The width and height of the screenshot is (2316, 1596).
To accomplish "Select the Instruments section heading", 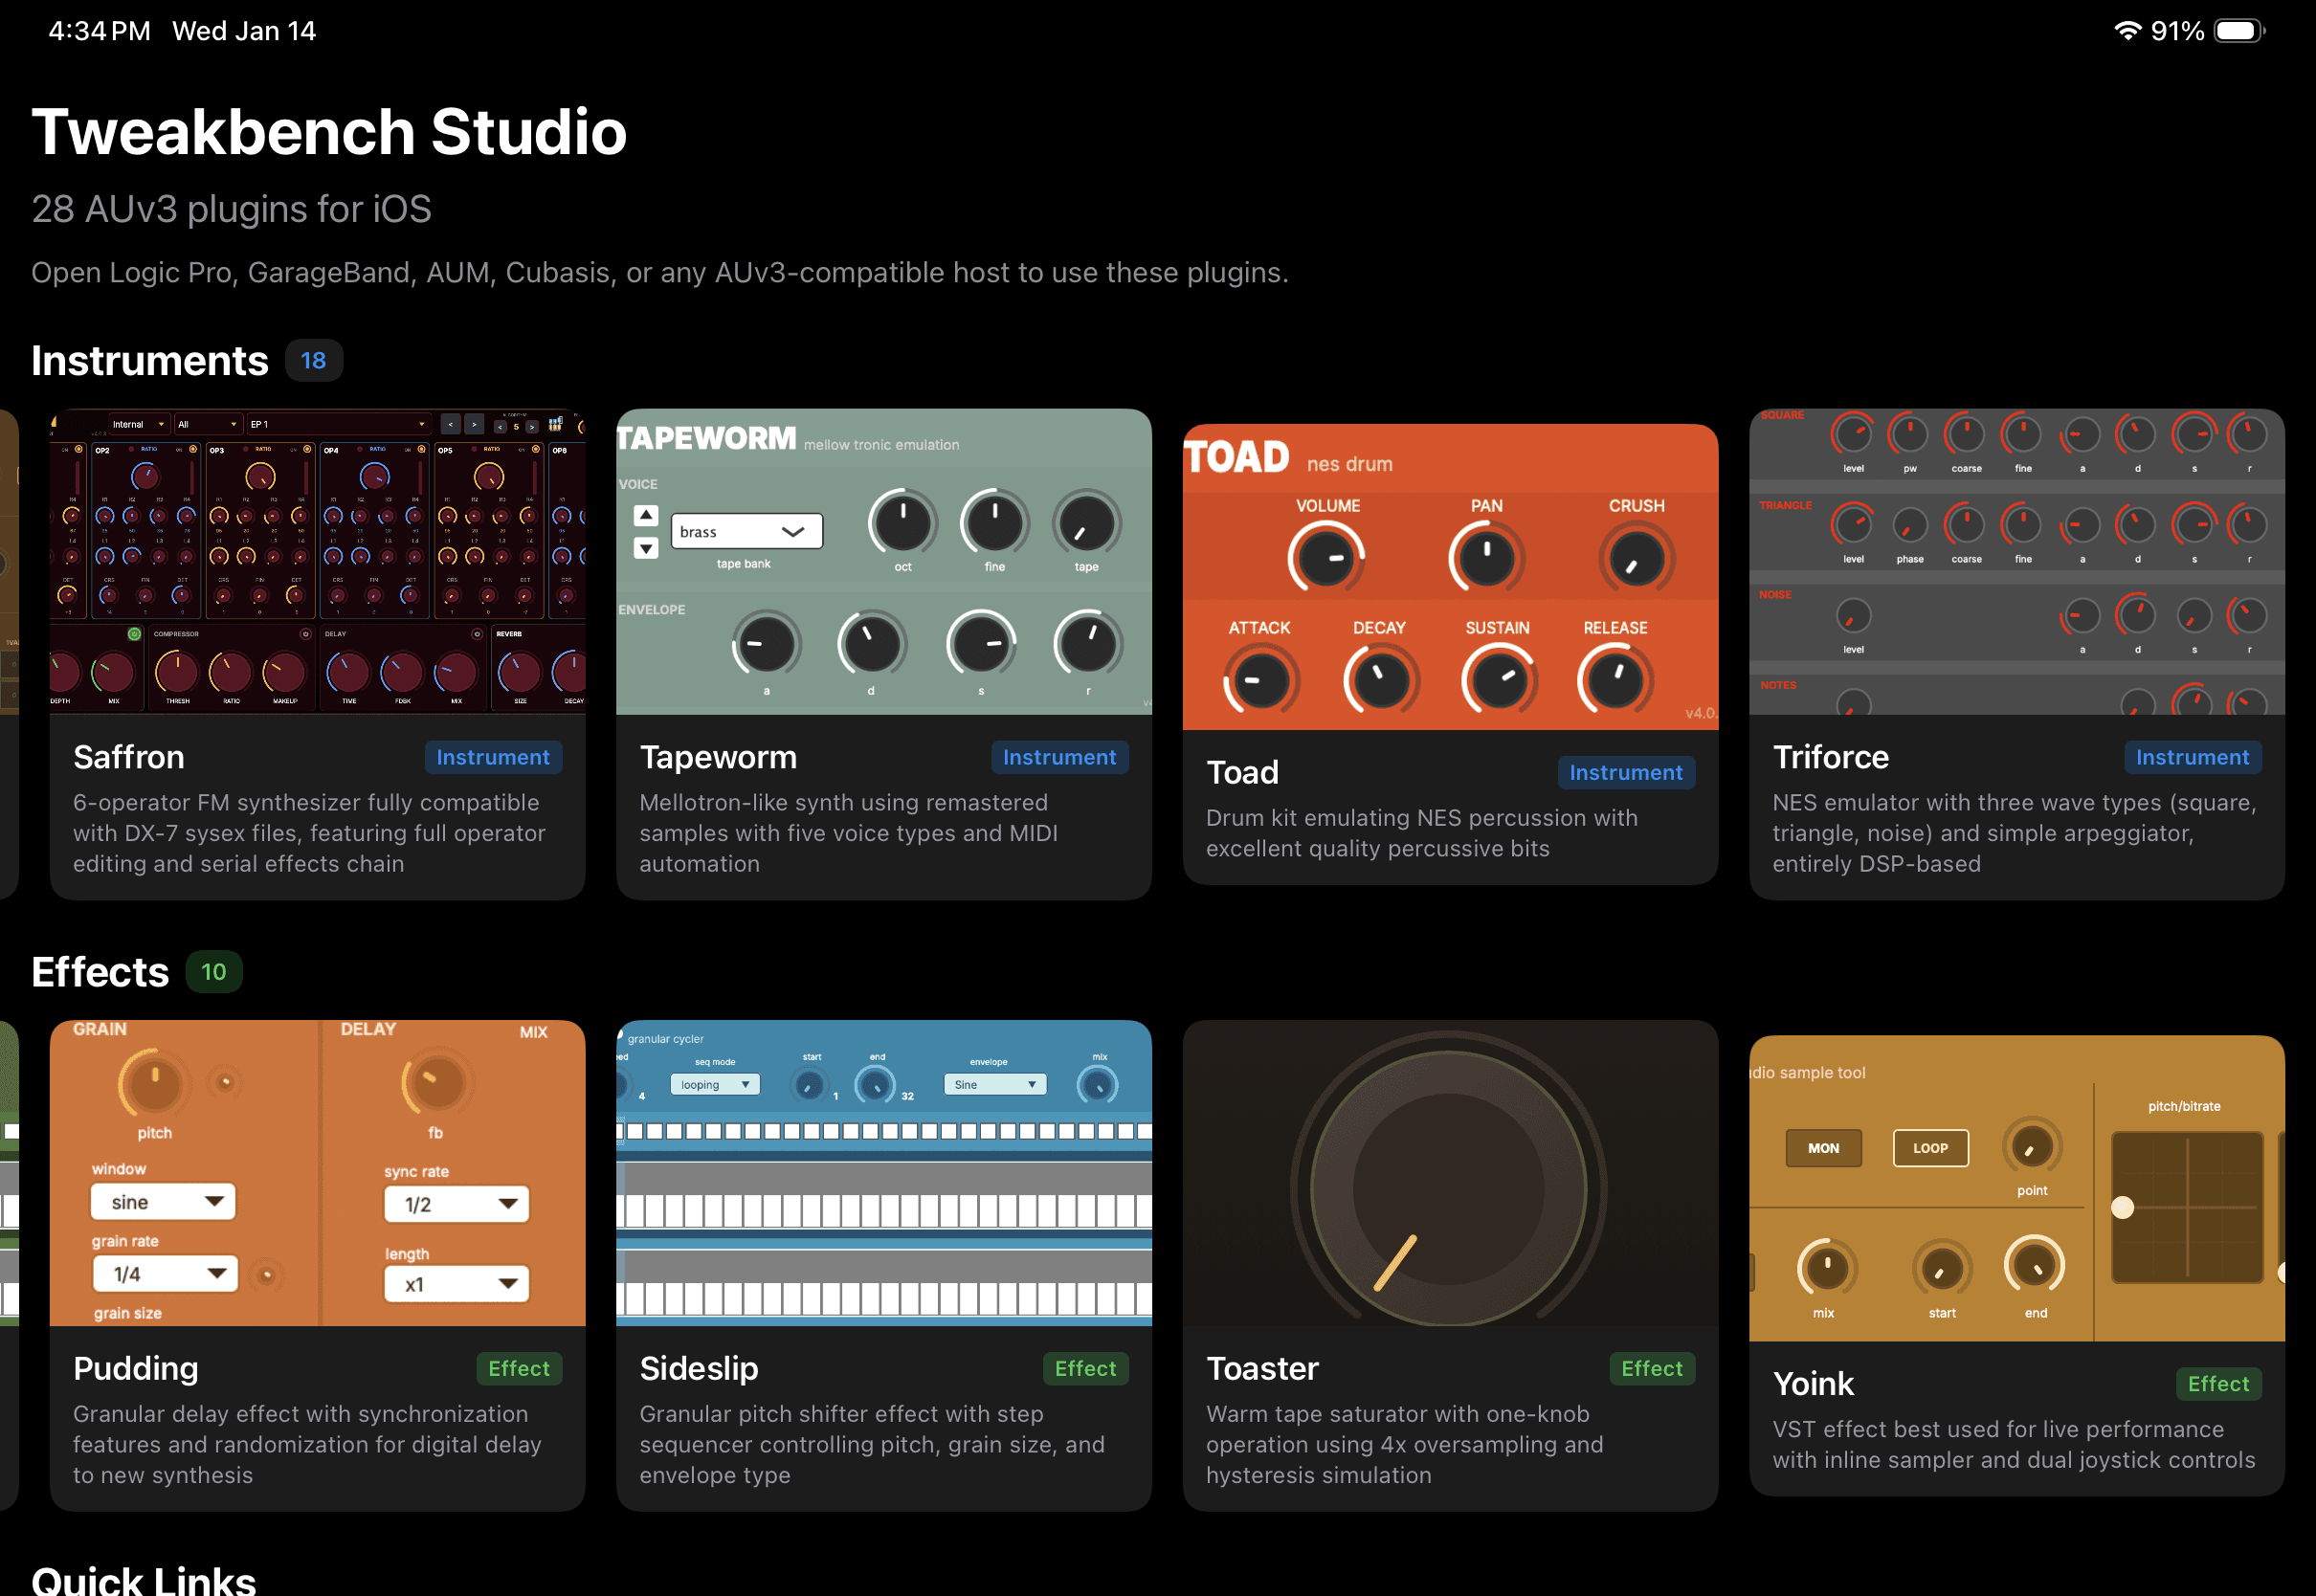I will click(150, 361).
